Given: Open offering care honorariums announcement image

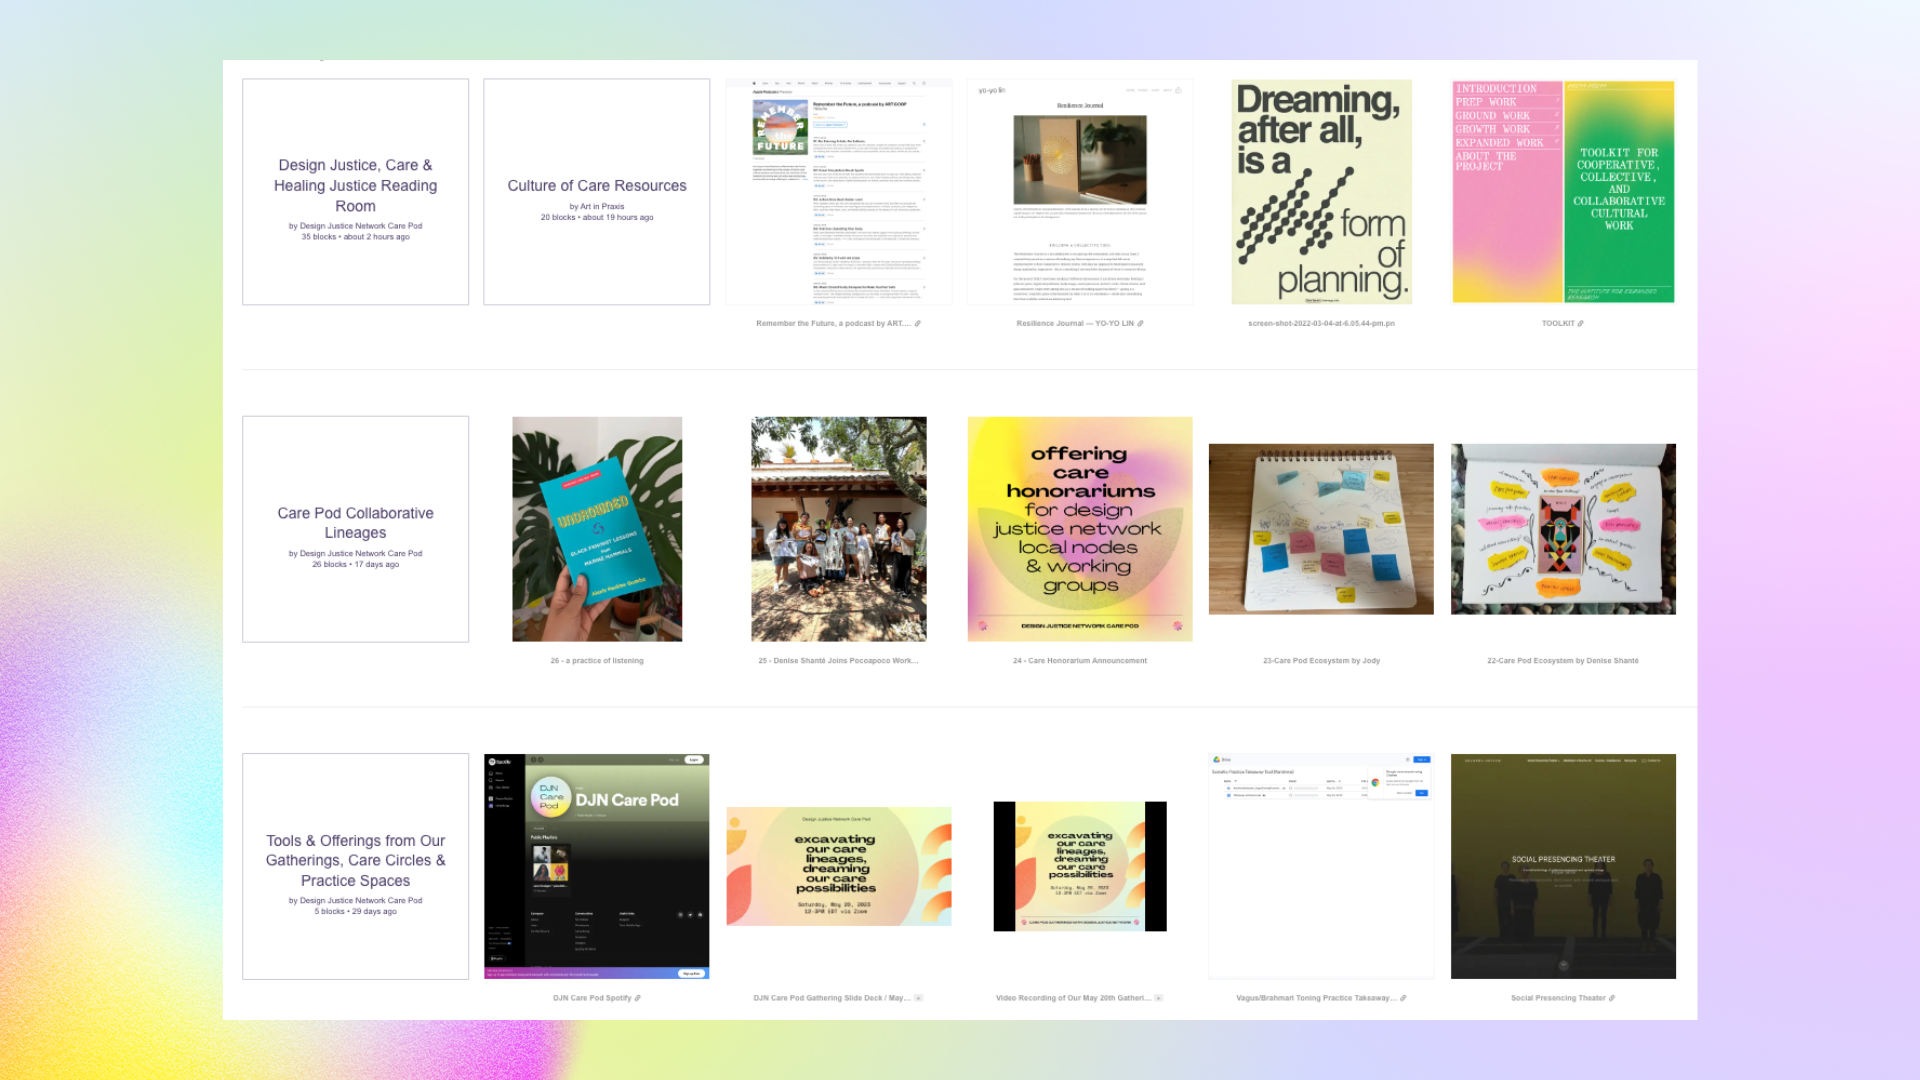Looking at the screenshot, I should pyautogui.click(x=1079, y=529).
